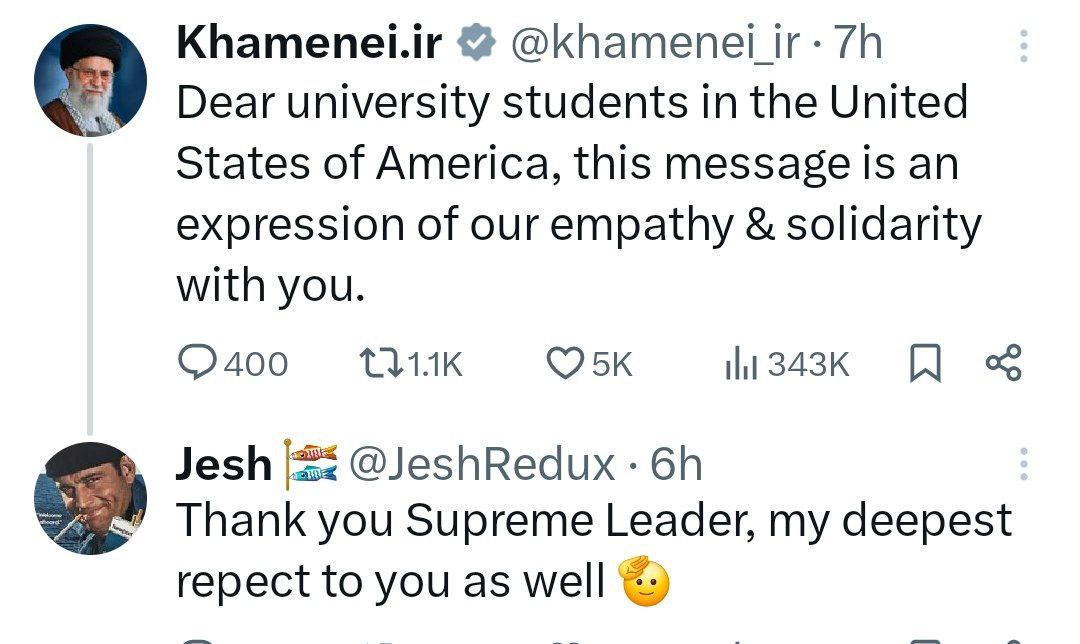1080x644 pixels.
Task: Open more options on Khamenei.ir tweet
Action: (1023, 45)
